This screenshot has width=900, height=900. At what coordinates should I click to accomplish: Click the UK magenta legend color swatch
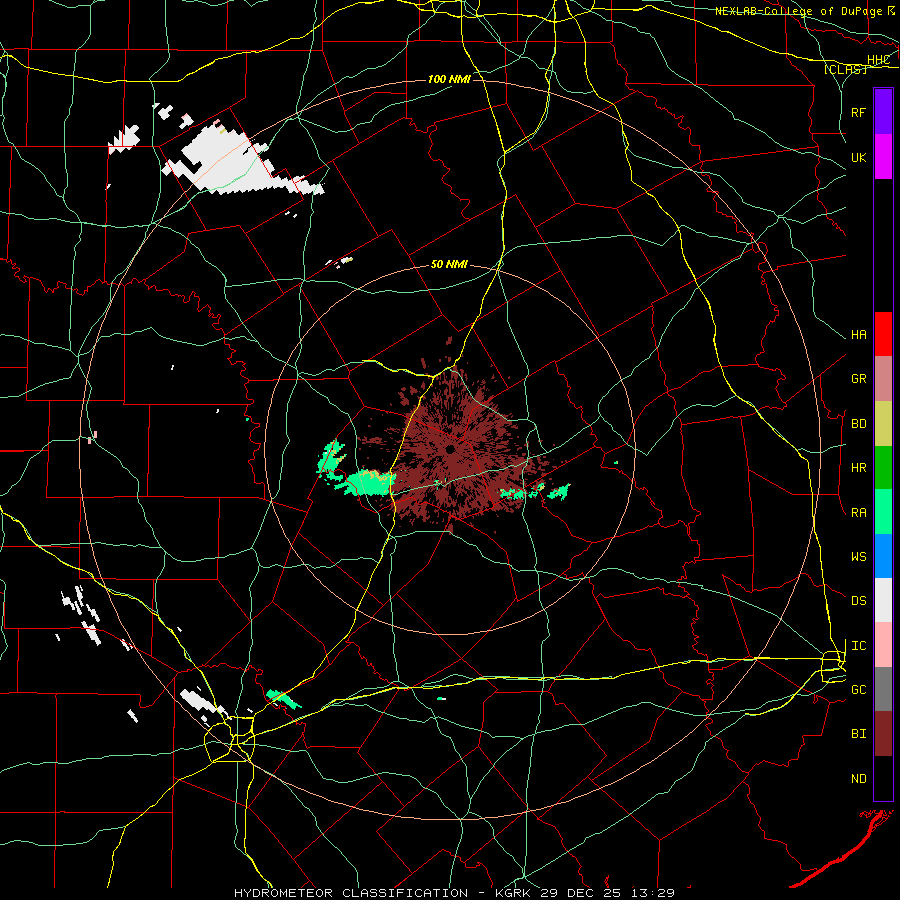click(883, 157)
